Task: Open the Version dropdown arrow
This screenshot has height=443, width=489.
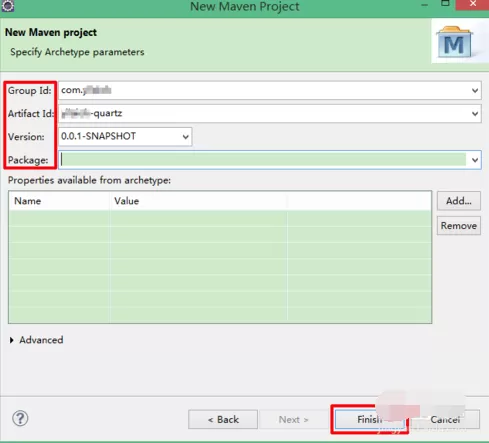Action: tap(186, 137)
